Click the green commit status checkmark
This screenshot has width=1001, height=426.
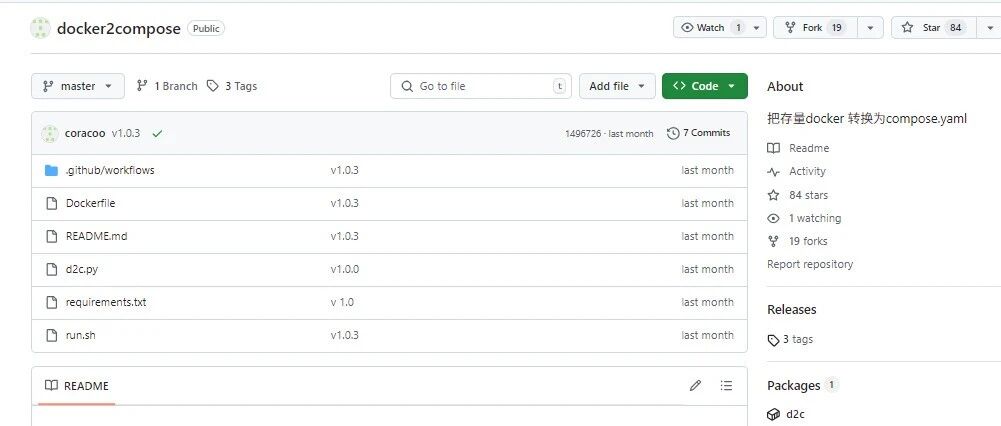click(x=157, y=133)
